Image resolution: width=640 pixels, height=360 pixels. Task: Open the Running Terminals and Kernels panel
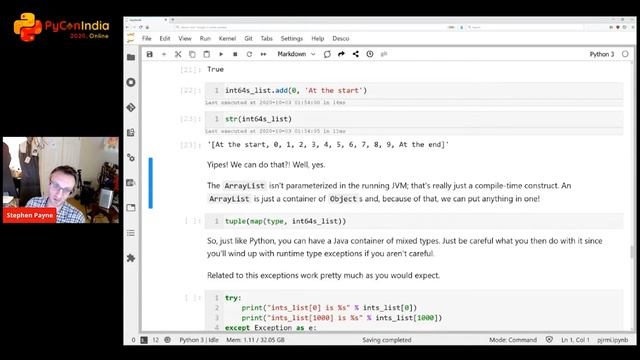pos(131,82)
